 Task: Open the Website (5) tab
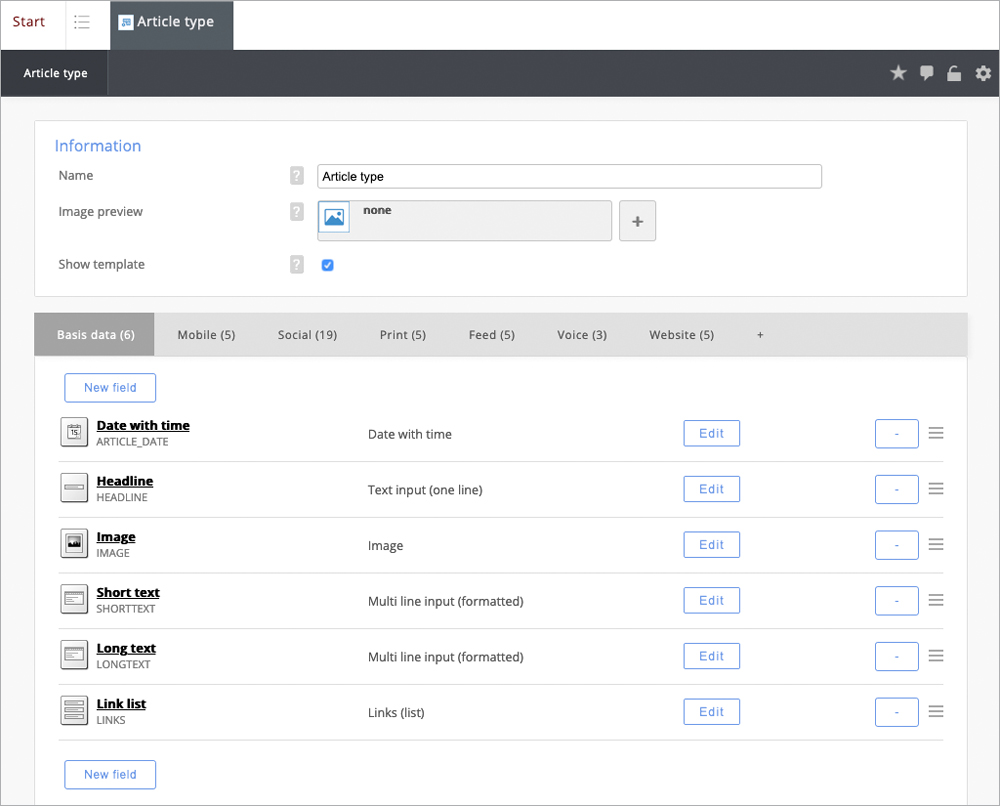pos(681,335)
